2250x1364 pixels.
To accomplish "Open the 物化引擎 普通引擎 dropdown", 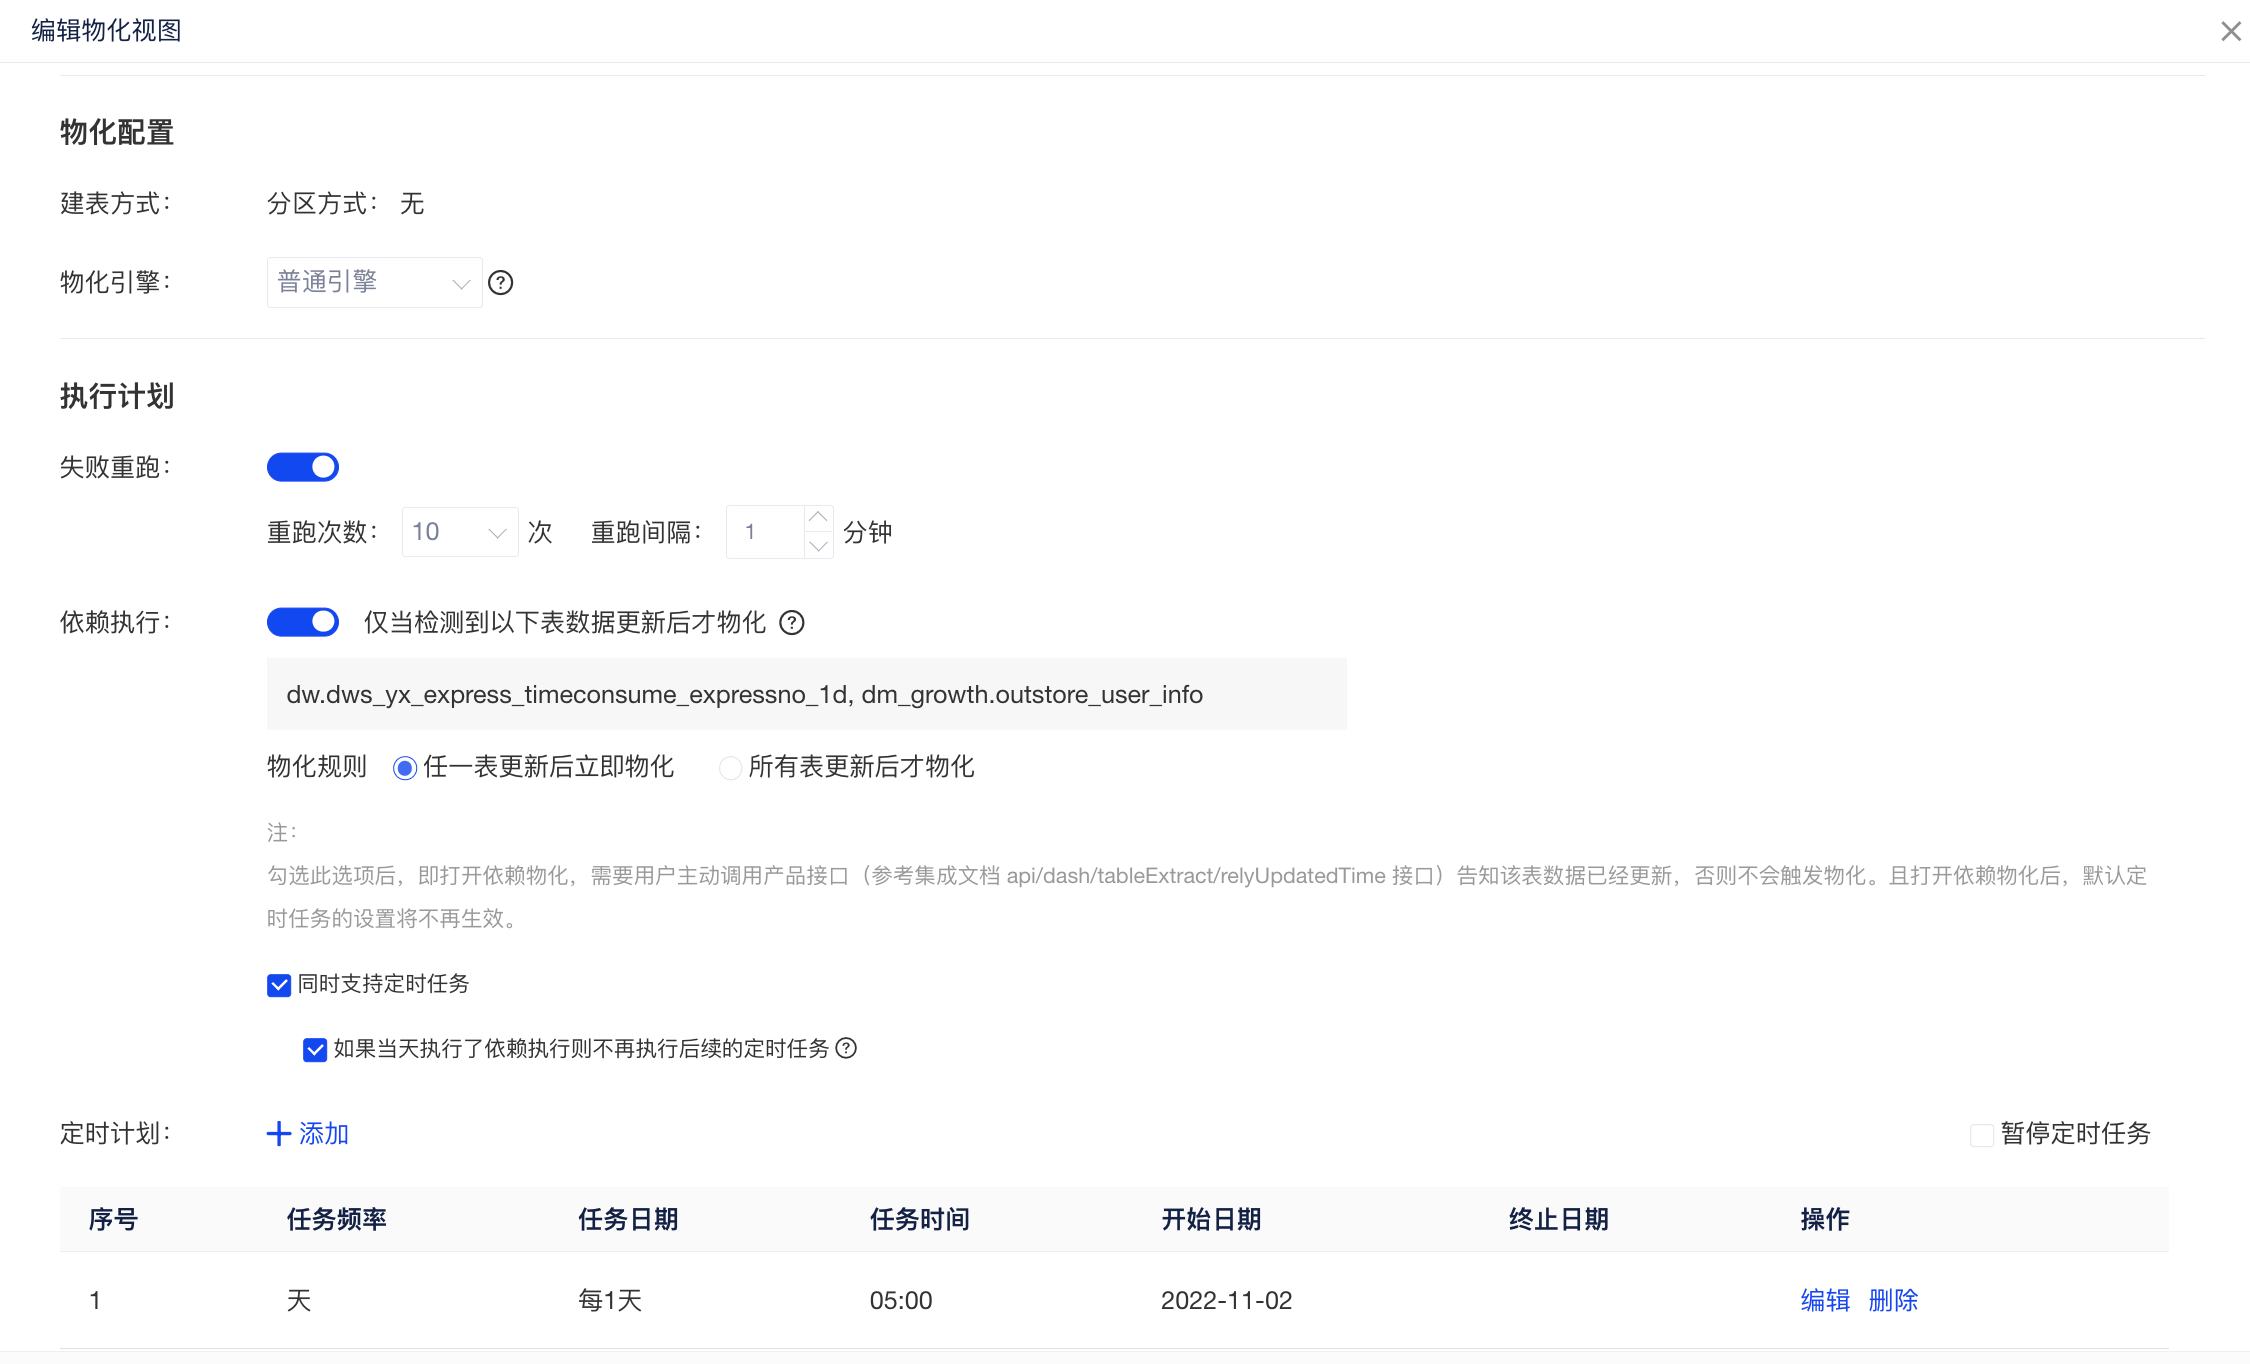I will [x=374, y=283].
